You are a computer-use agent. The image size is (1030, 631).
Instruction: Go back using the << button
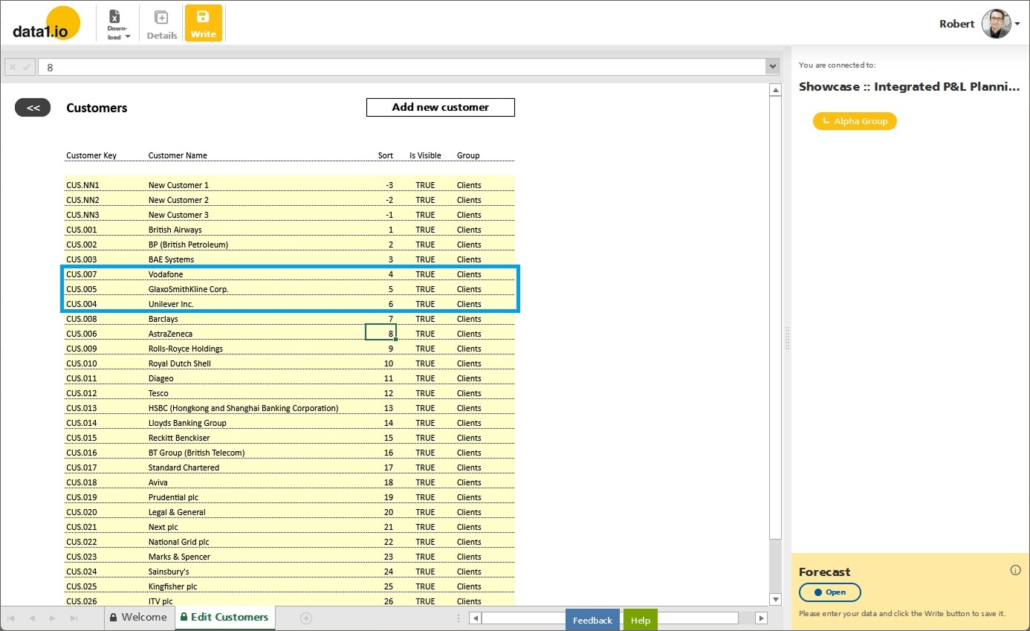(x=32, y=108)
